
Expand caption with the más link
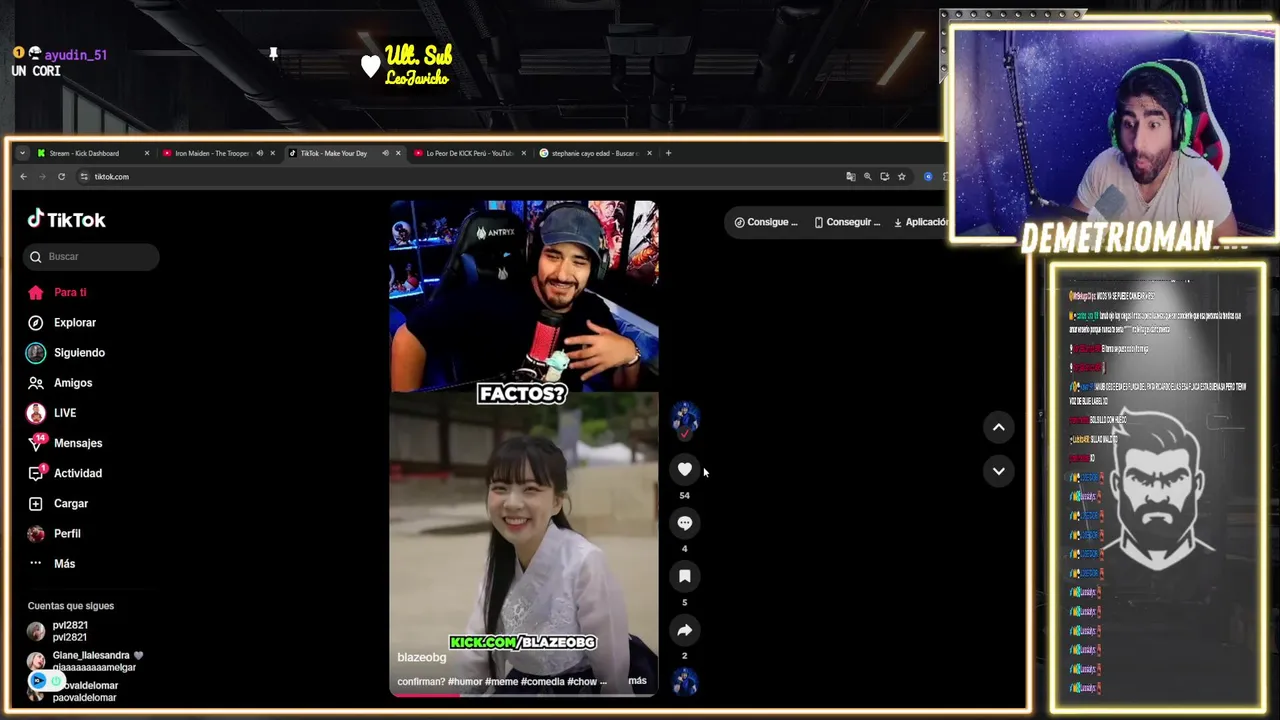tap(637, 681)
